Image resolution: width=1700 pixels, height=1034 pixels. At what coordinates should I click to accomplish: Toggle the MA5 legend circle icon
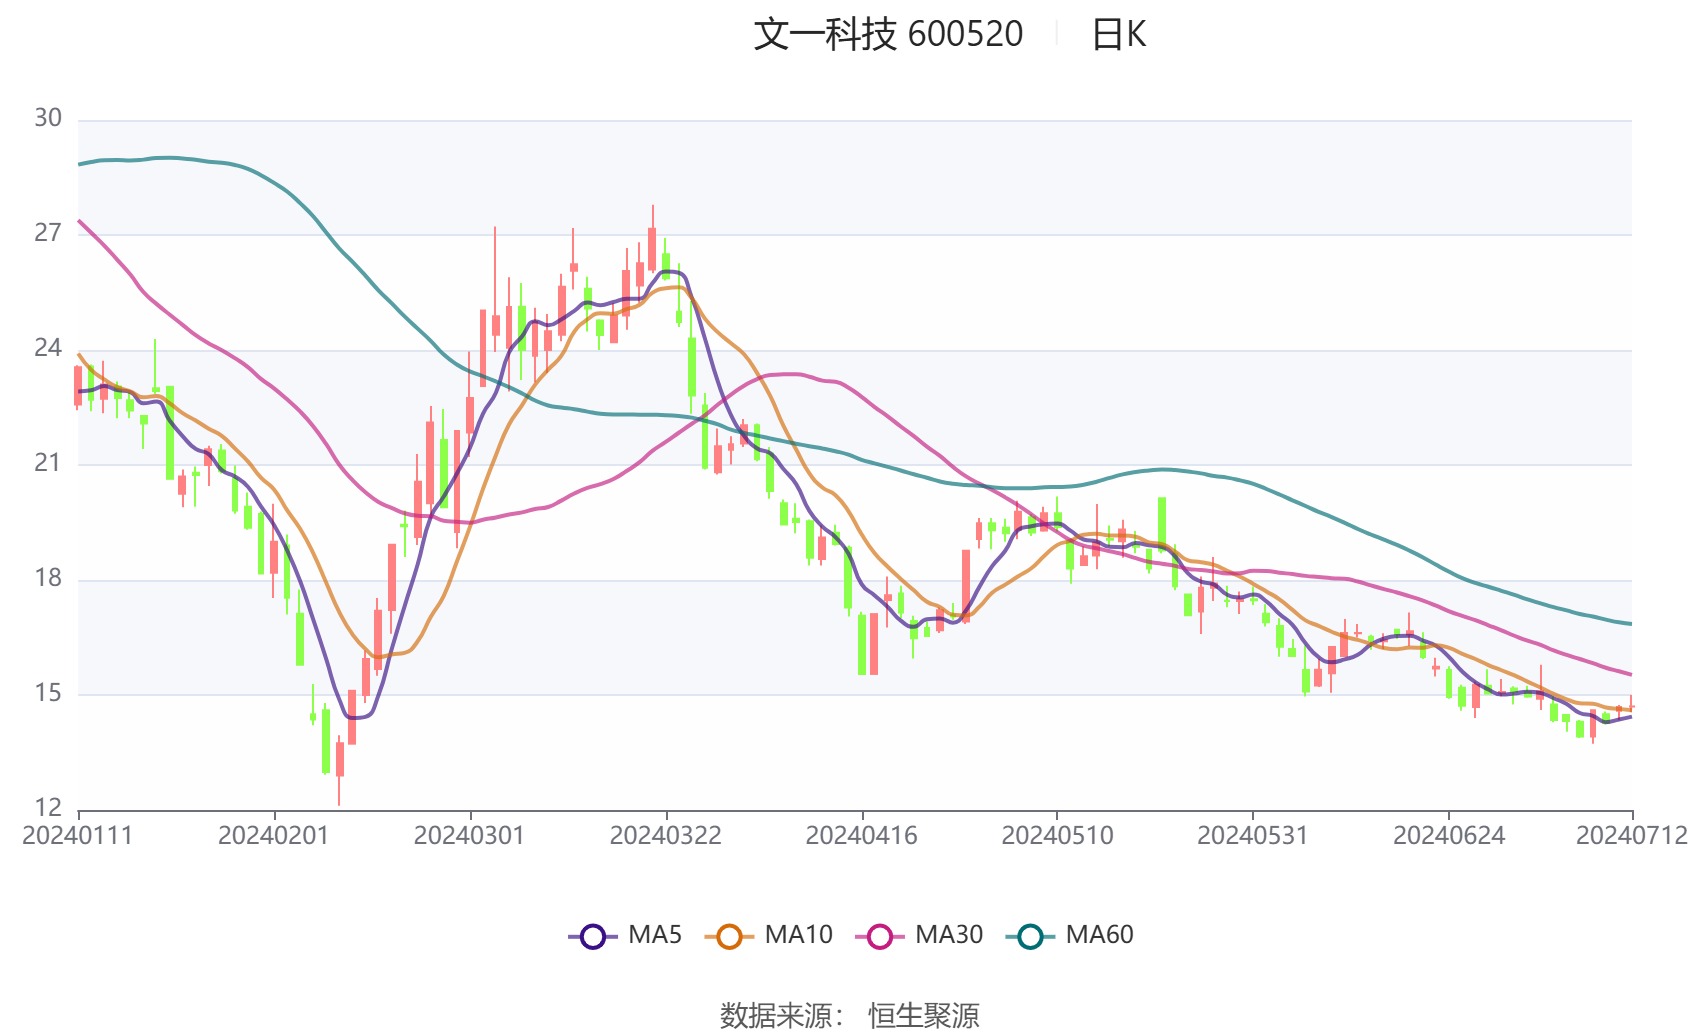click(x=593, y=937)
